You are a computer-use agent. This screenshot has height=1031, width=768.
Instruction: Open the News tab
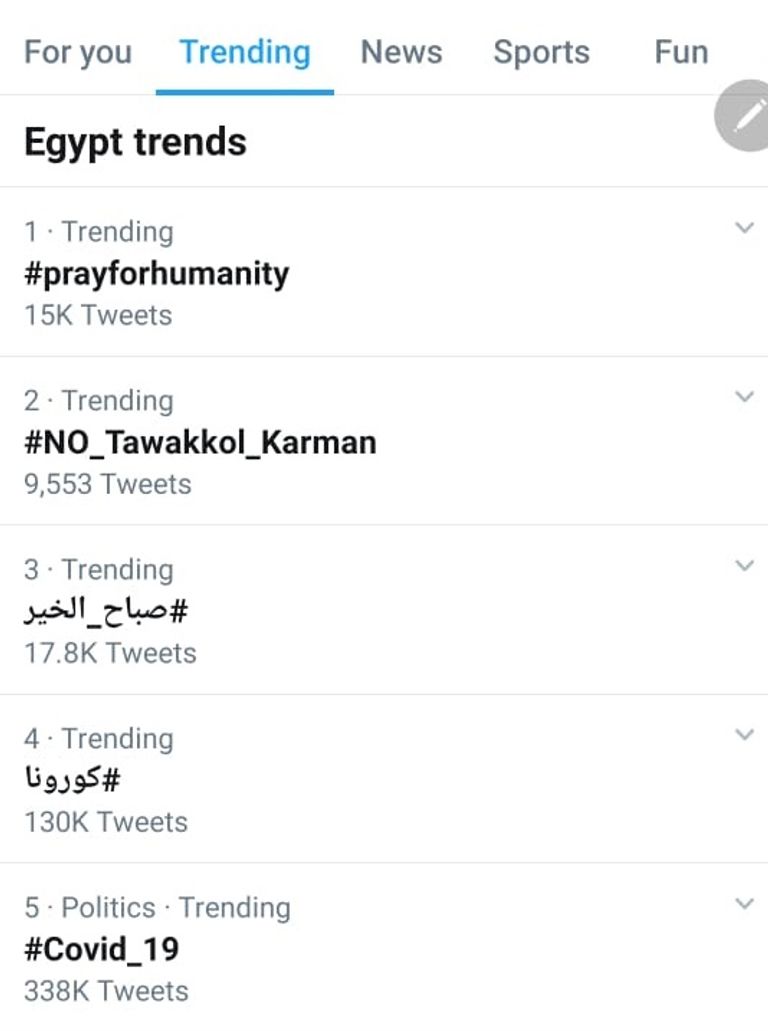(x=402, y=52)
